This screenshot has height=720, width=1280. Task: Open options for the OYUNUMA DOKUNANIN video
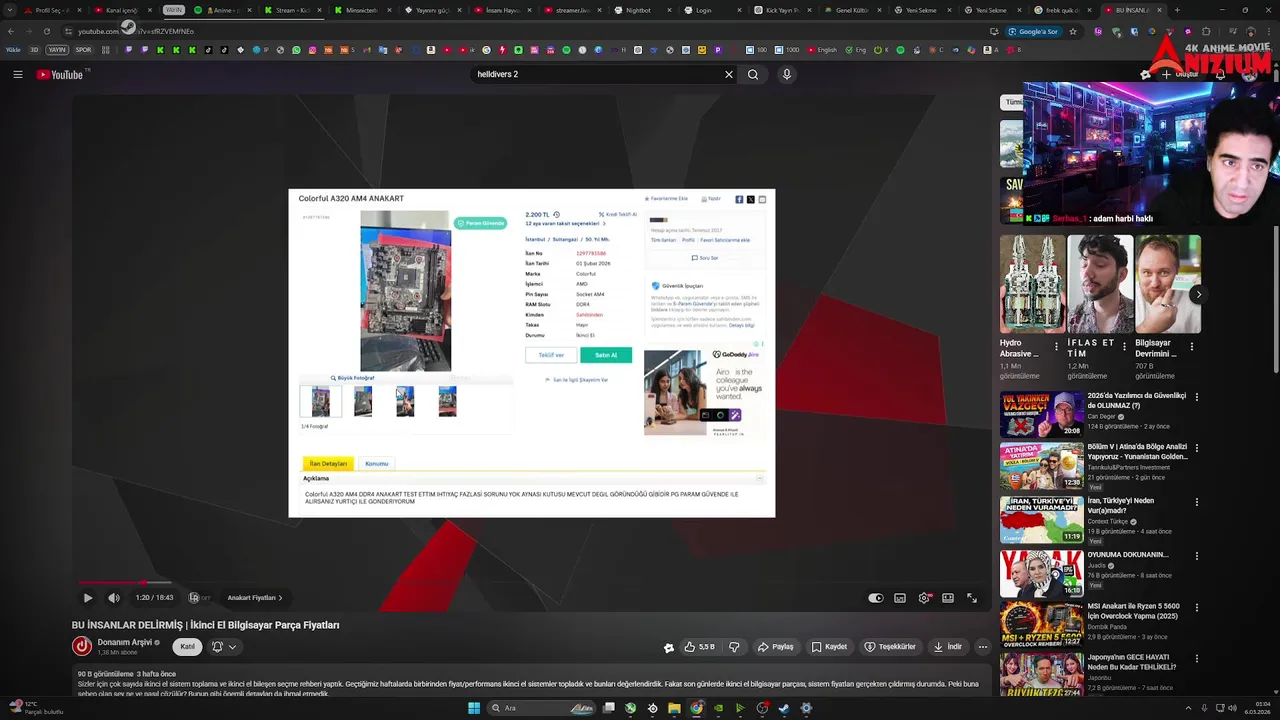click(x=1196, y=556)
